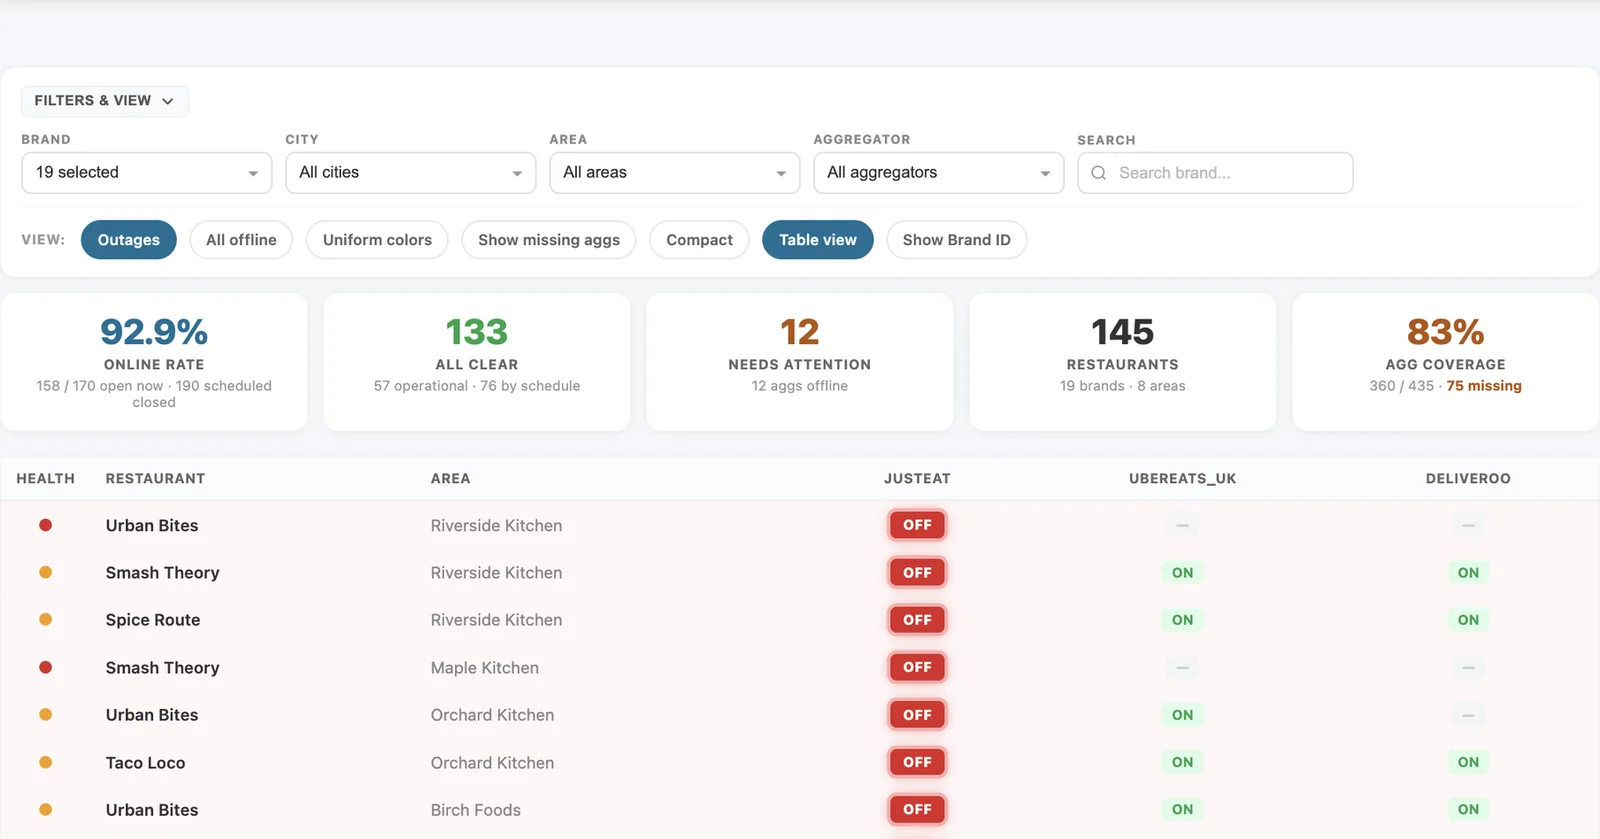
Task: Click JustEat OFF badge for Smash Theory Maple
Action: [x=917, y=667]
